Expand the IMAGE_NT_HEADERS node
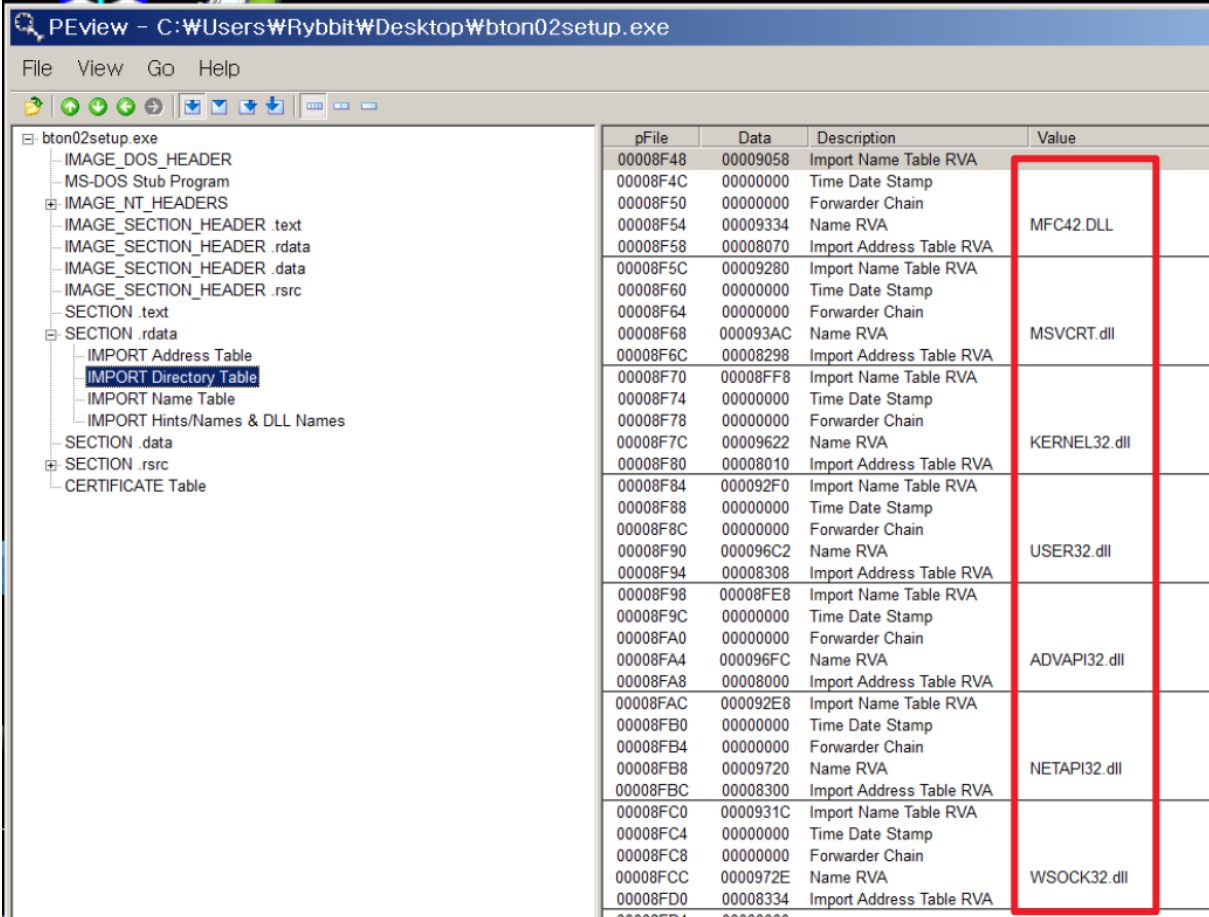The width and height of the screenshot is (1209, 917). 50,204
